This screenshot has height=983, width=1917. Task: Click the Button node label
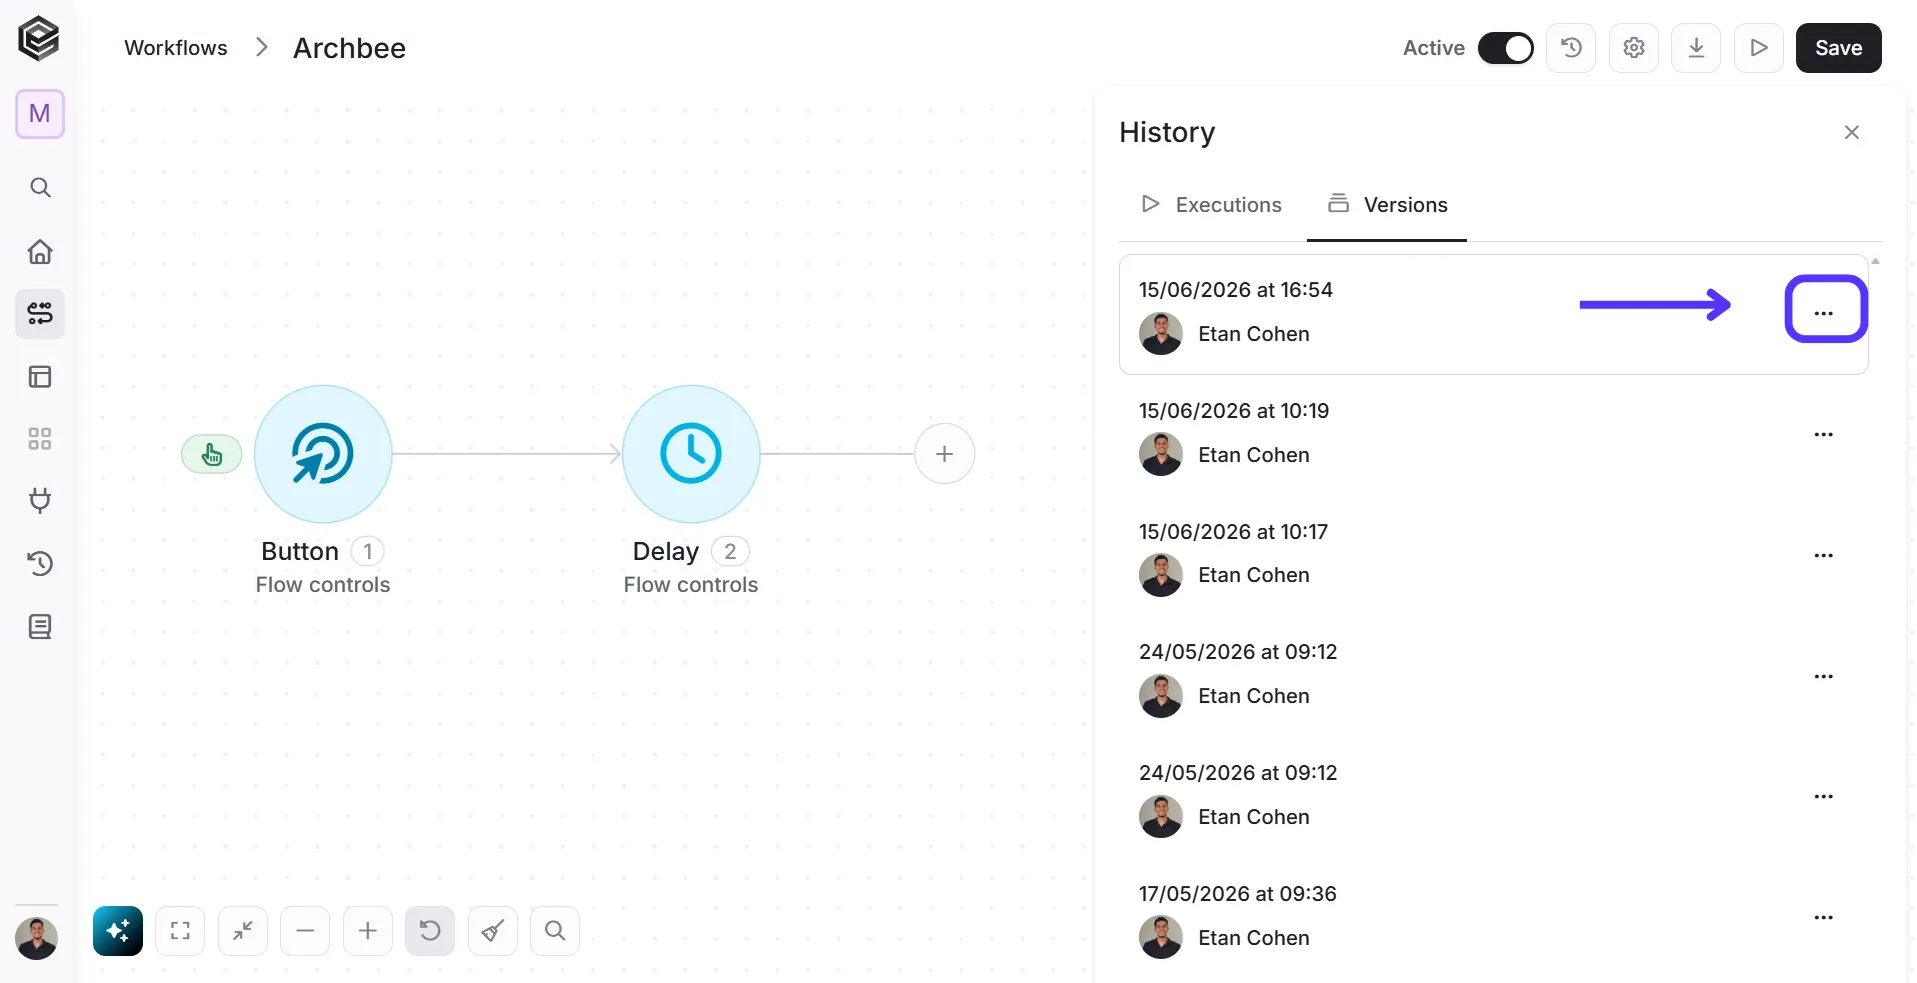(300, 551)
